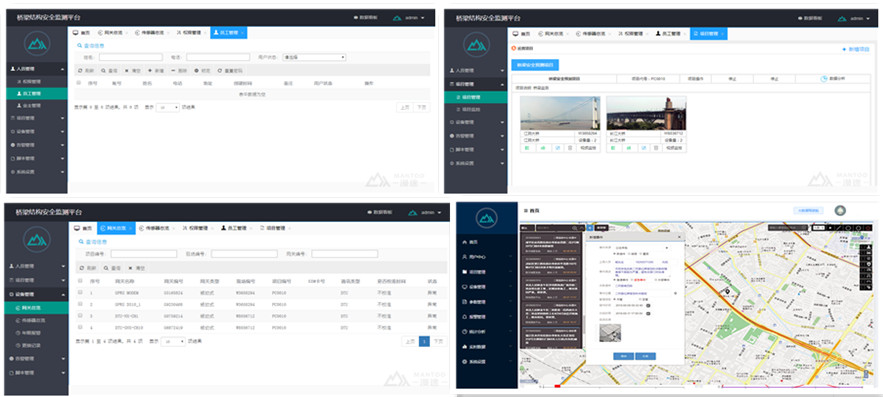
Task: Check the GPRS MODEM row checkbox
Action: pos(80,292)
